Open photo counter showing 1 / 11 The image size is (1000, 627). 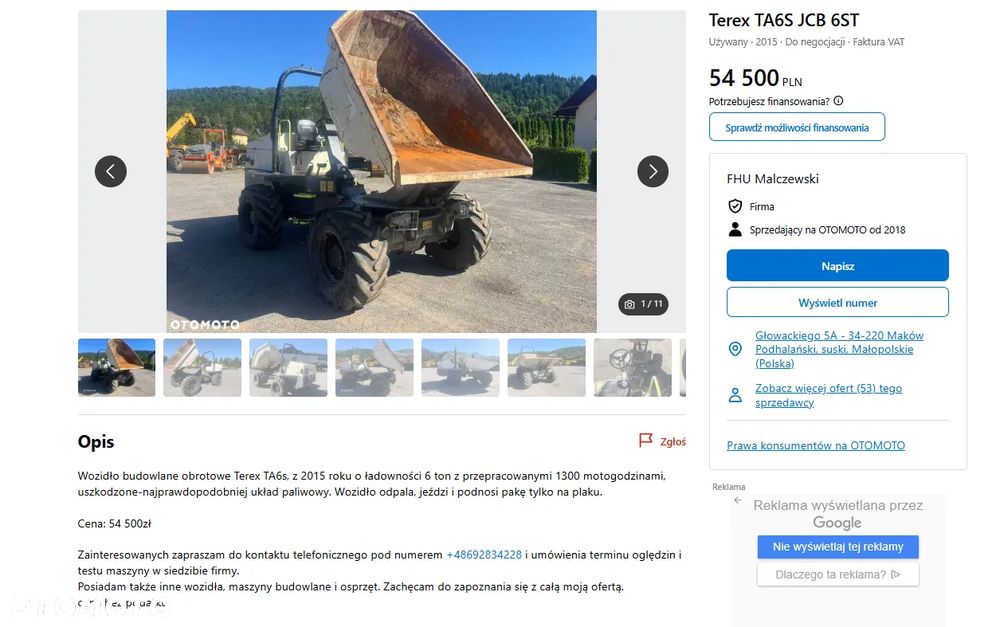643,304
